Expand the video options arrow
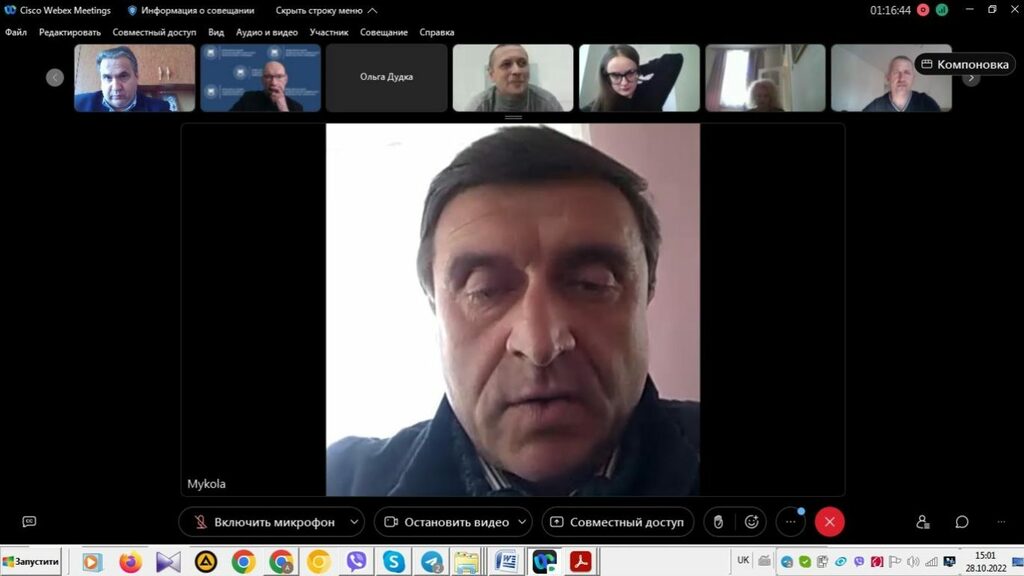Screen dimensions: 1024x576 coord(523,522)
